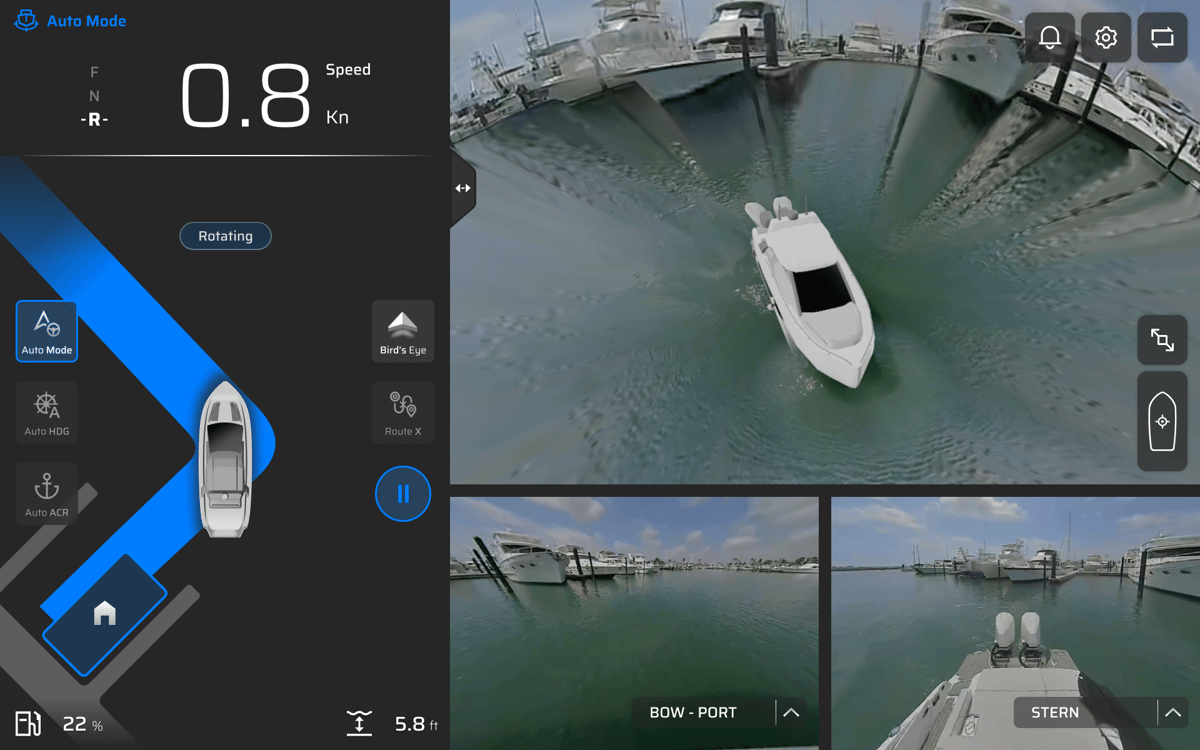
Task: Open settings gear icon
Action: [x=1106, y=38]
